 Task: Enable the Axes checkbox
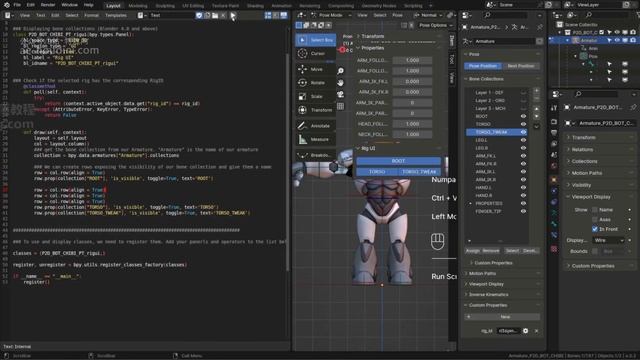[x=595, y=220]
